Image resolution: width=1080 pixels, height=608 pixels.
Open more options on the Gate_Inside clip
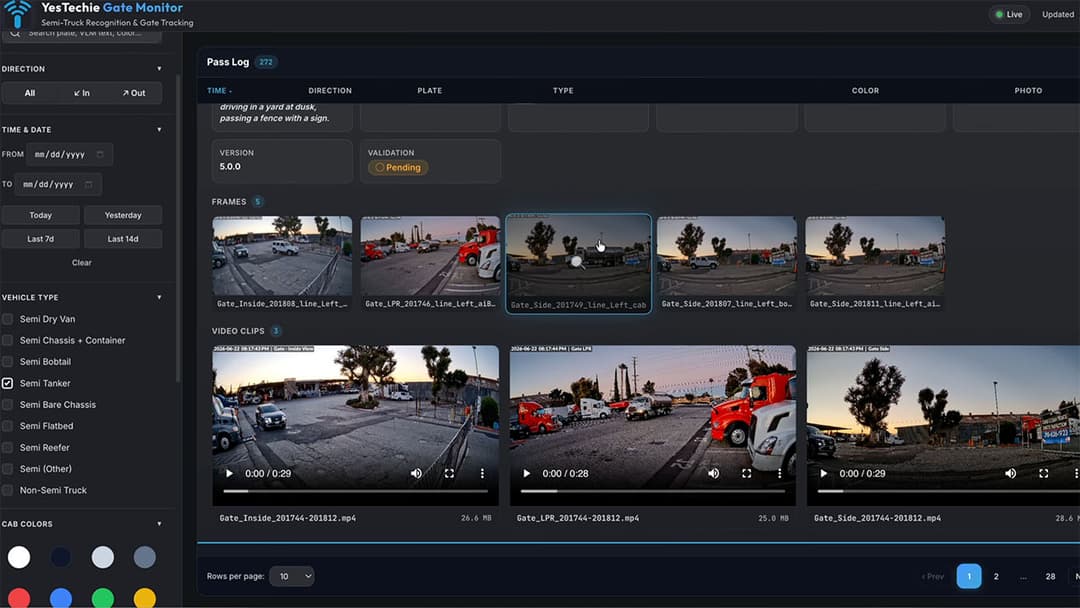tap(482, 474)
